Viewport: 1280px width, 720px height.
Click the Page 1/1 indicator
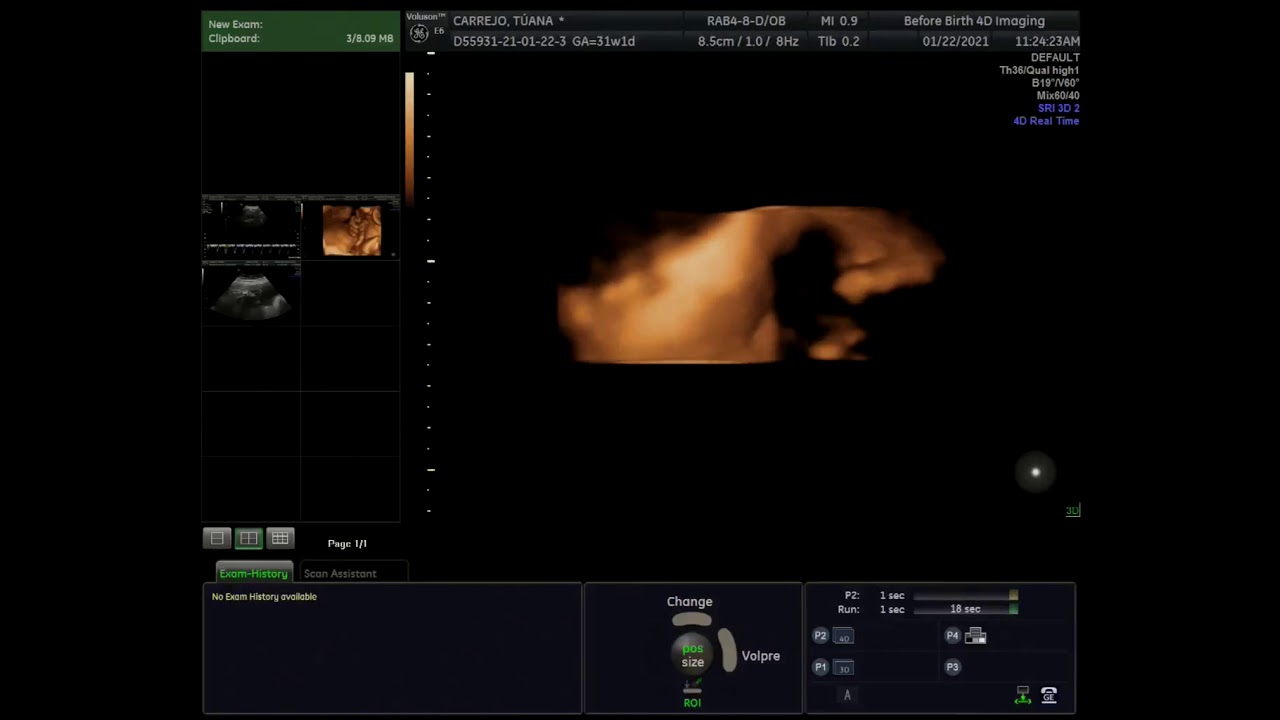(347, 543)
